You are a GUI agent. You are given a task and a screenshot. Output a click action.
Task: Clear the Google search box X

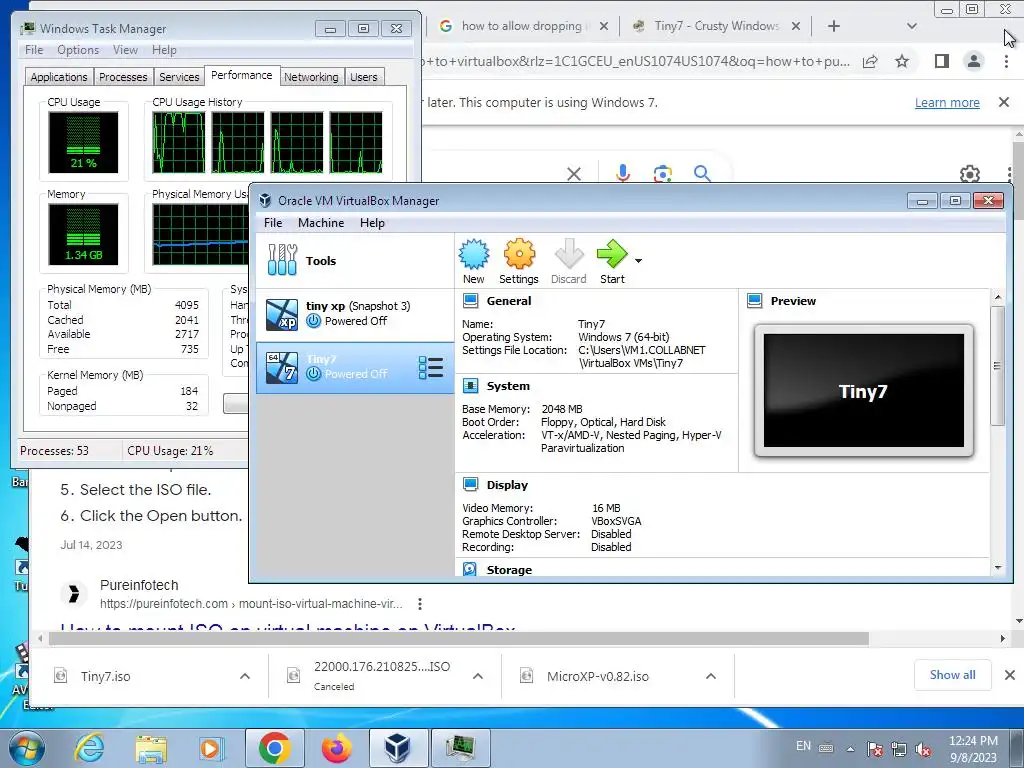[x=573, y=174]
